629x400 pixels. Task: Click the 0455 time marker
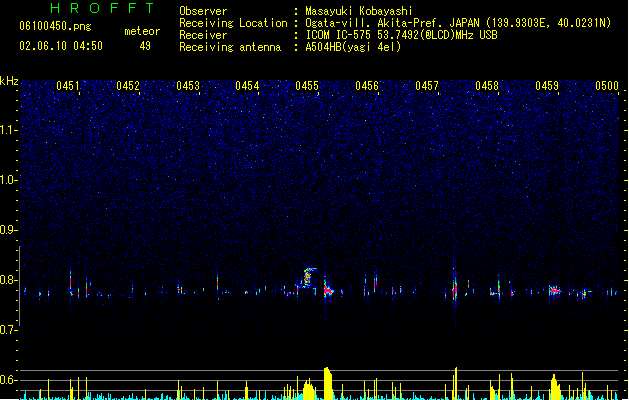[x=307, y=86]
